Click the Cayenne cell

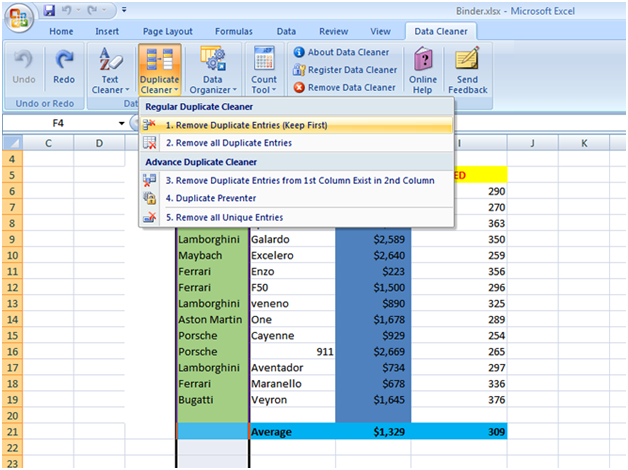[x=292, y=335]
